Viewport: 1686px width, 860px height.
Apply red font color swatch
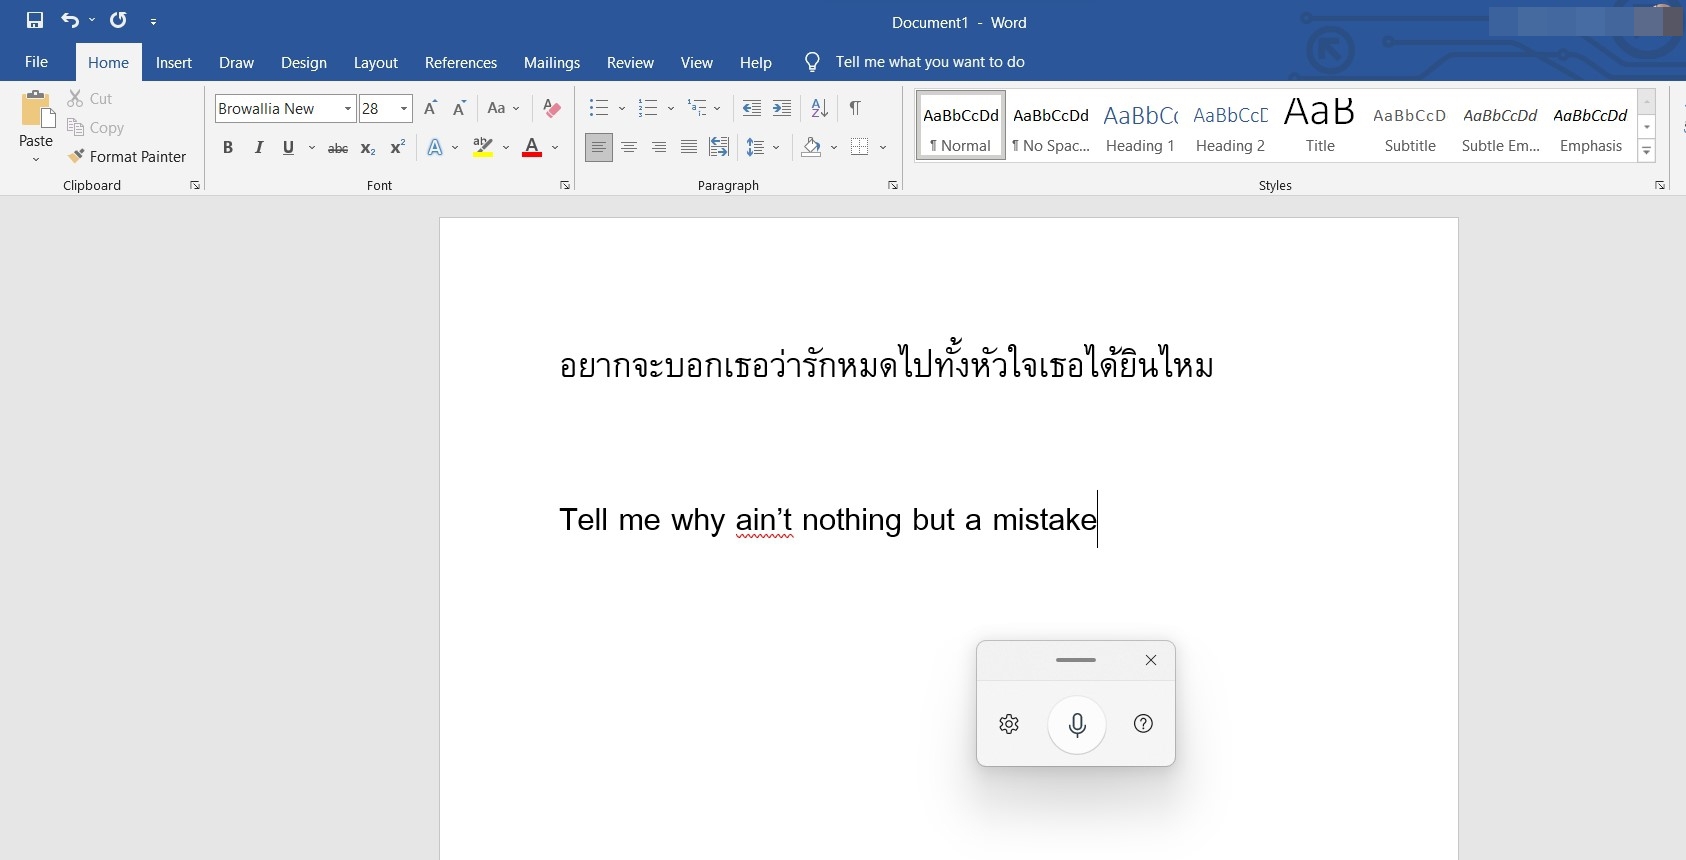pyautogui.click(x=532, y=148)
